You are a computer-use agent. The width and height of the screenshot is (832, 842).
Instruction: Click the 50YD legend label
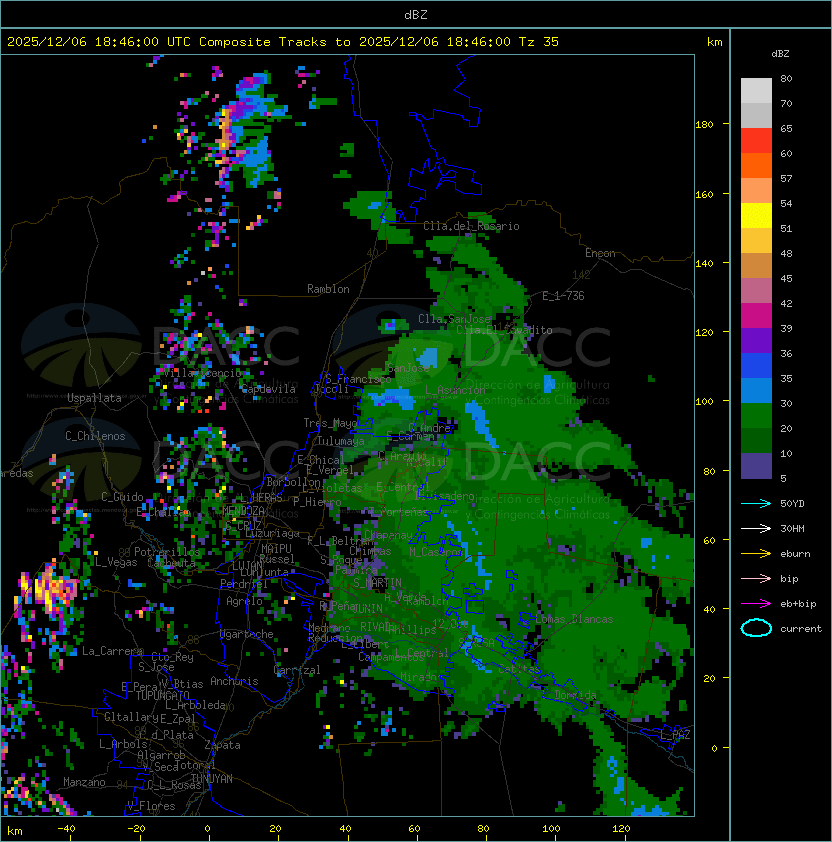792,503
